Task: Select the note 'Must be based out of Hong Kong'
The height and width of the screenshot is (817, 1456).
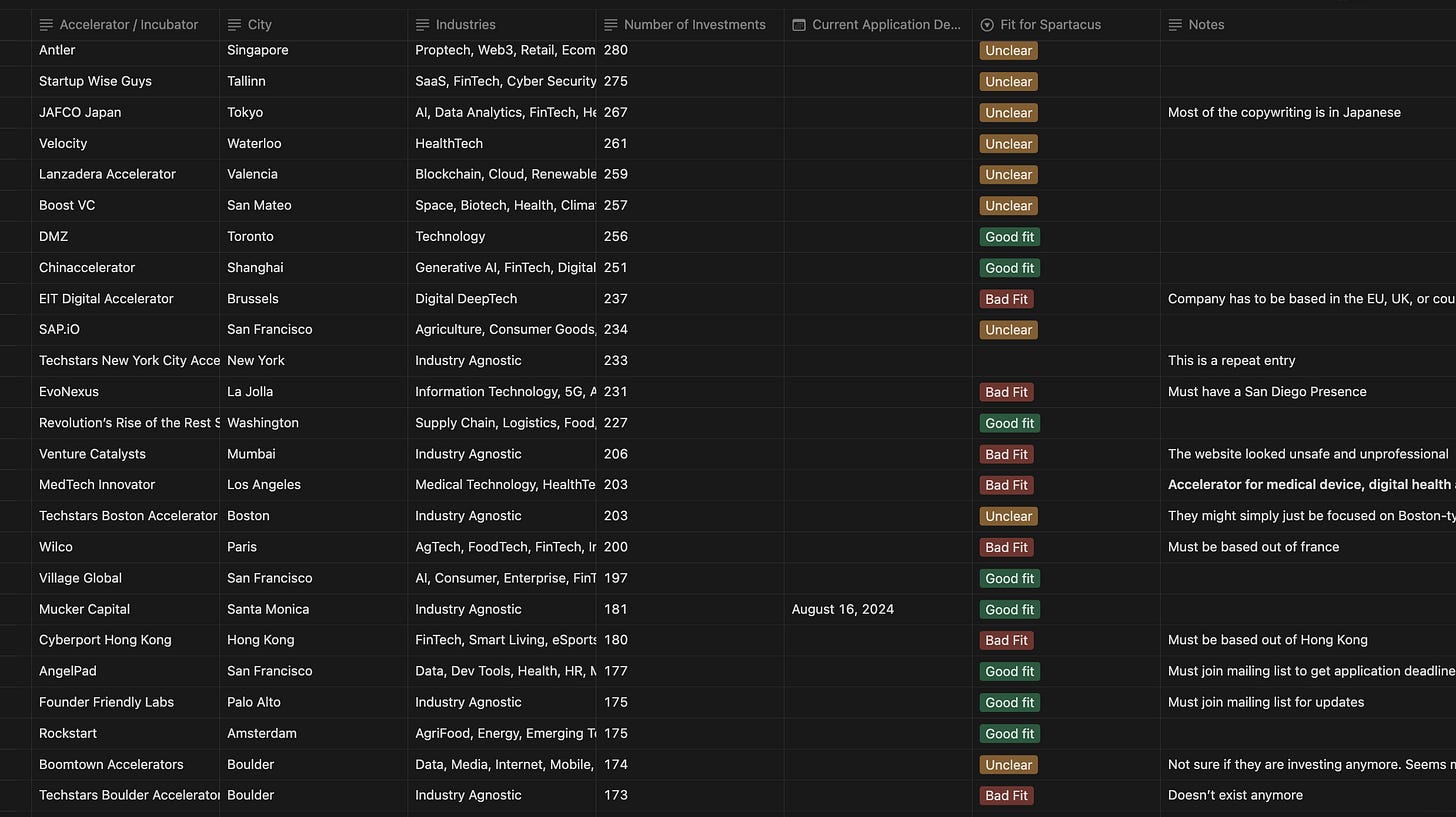Action: pyautogui.click(x=1268, y=640)
